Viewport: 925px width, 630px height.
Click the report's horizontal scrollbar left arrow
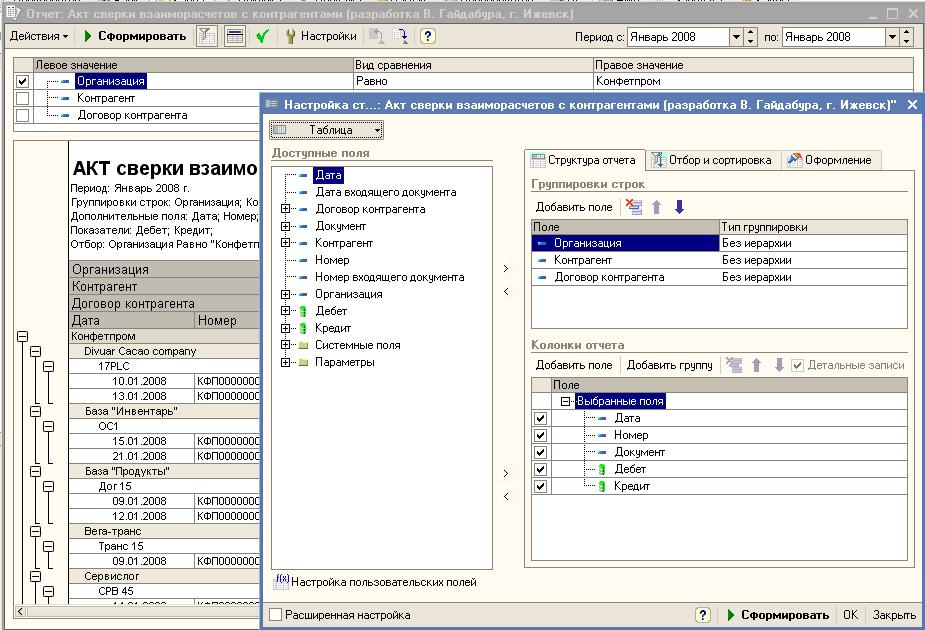[20, 612]
